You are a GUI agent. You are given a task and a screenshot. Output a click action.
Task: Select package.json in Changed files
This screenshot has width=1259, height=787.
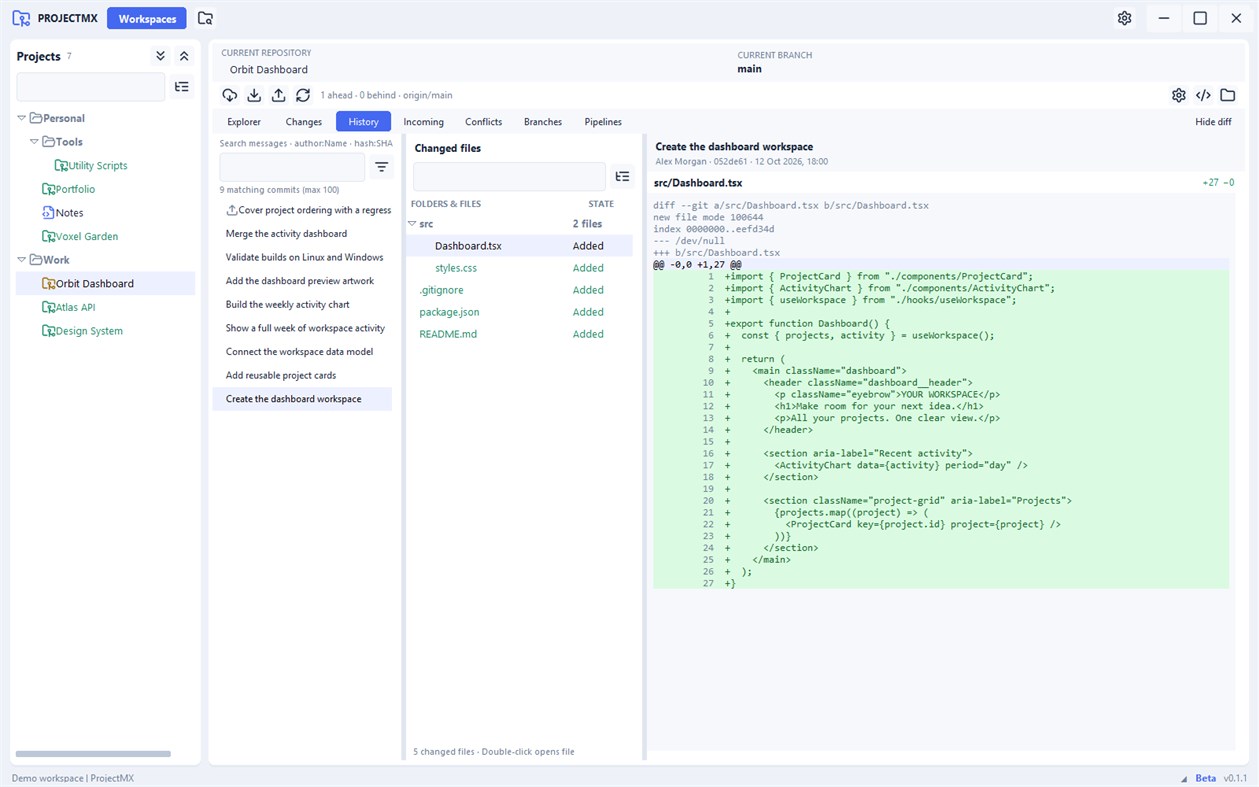click(x=519, y=312)
